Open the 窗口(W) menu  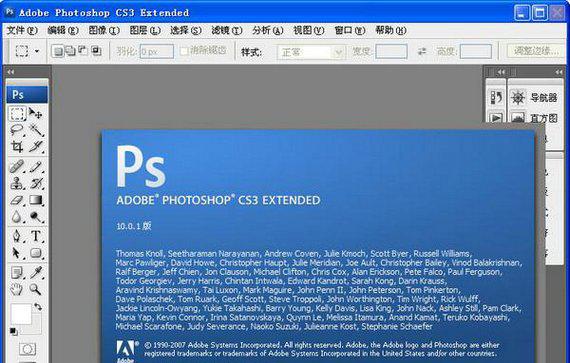click(350, 31)
